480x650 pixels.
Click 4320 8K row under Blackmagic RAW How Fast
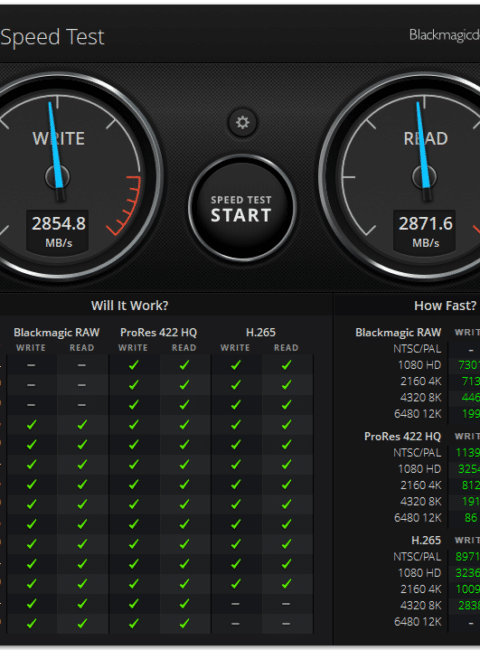coord(421,398)
